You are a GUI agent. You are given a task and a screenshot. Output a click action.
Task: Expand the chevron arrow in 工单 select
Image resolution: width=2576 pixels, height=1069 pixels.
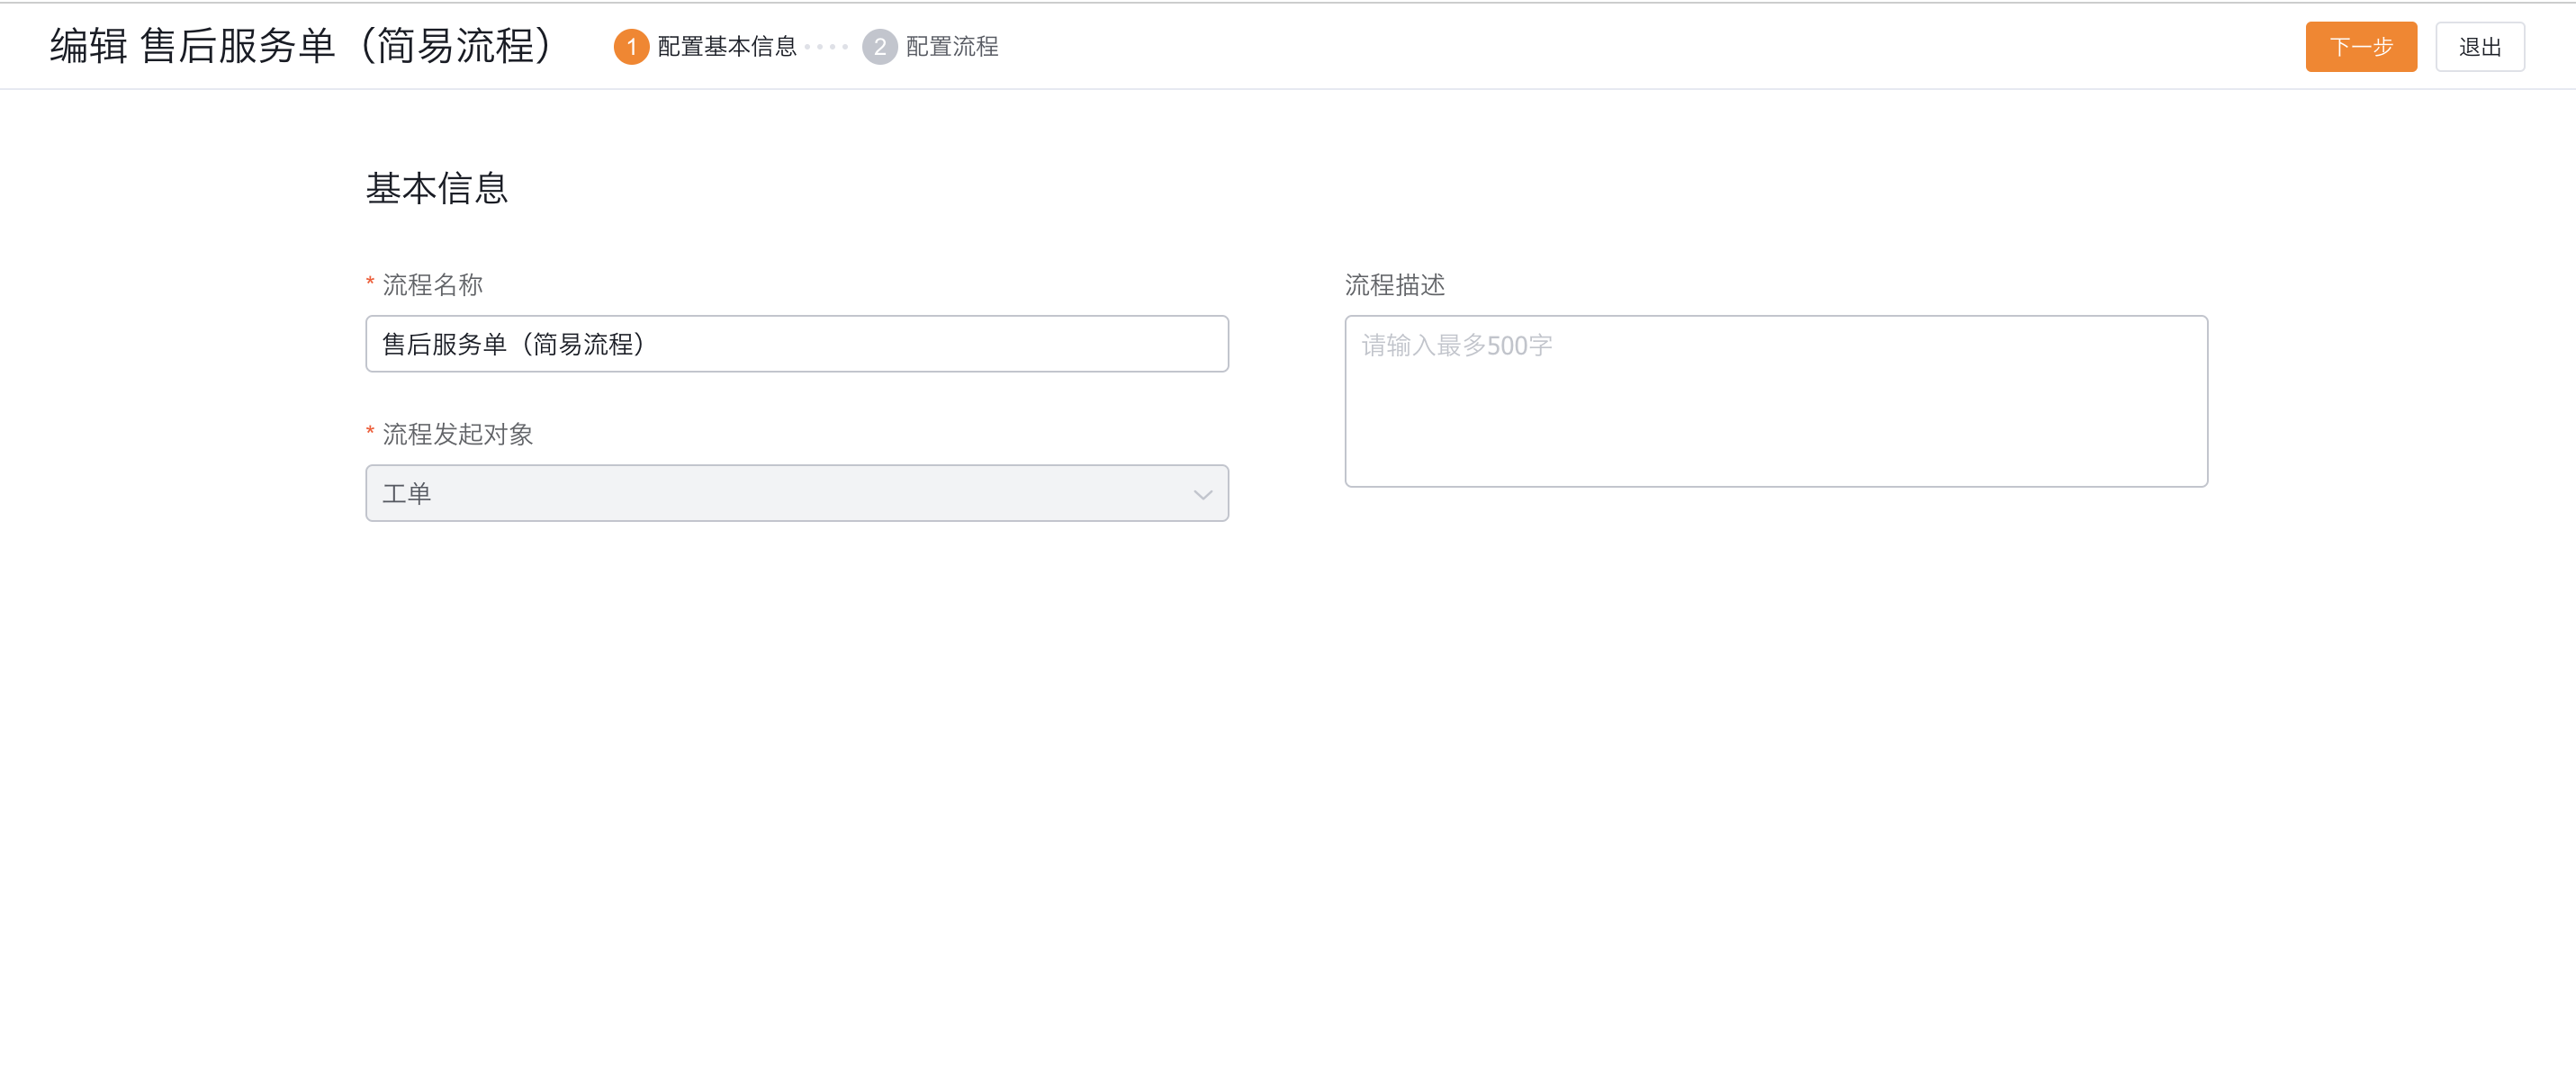(x=1202, y=494)
